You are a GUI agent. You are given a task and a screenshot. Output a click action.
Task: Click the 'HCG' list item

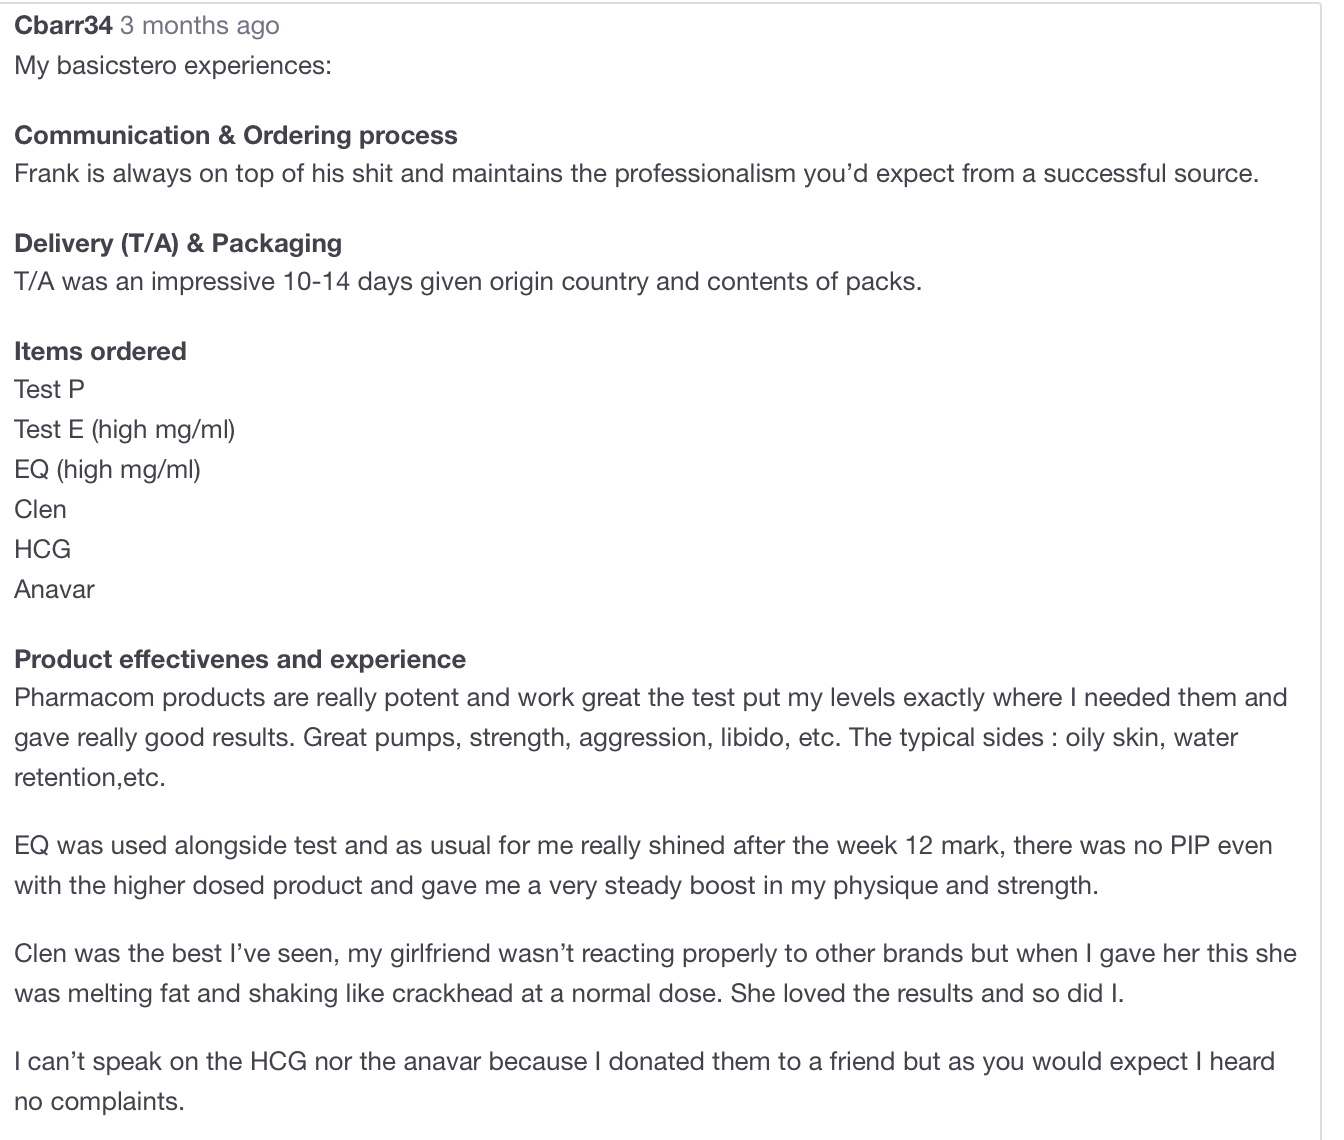[x=43, y=549]
